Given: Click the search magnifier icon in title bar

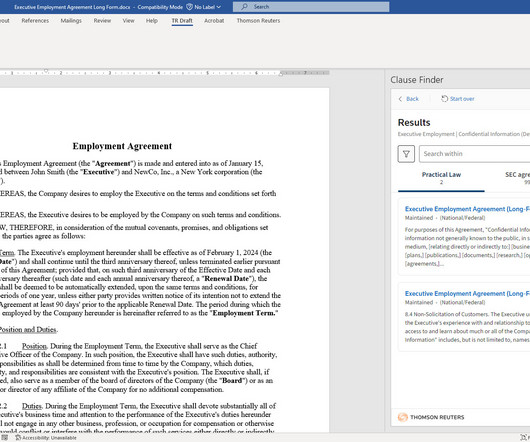Looking at the screenshot, I should pos(244,7).
